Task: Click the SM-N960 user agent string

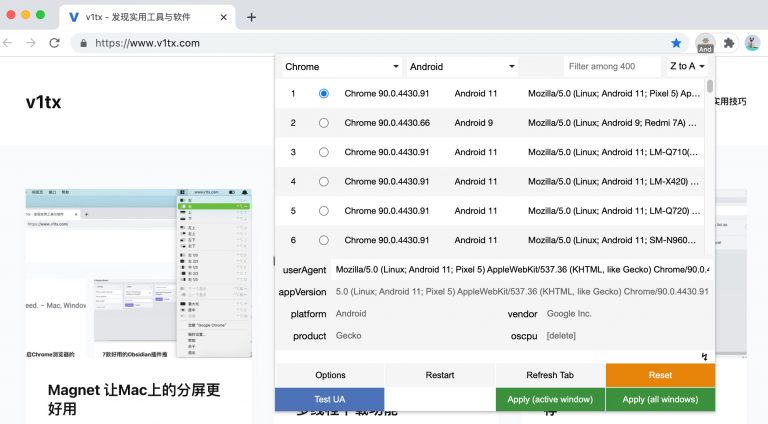Action: 612,240
